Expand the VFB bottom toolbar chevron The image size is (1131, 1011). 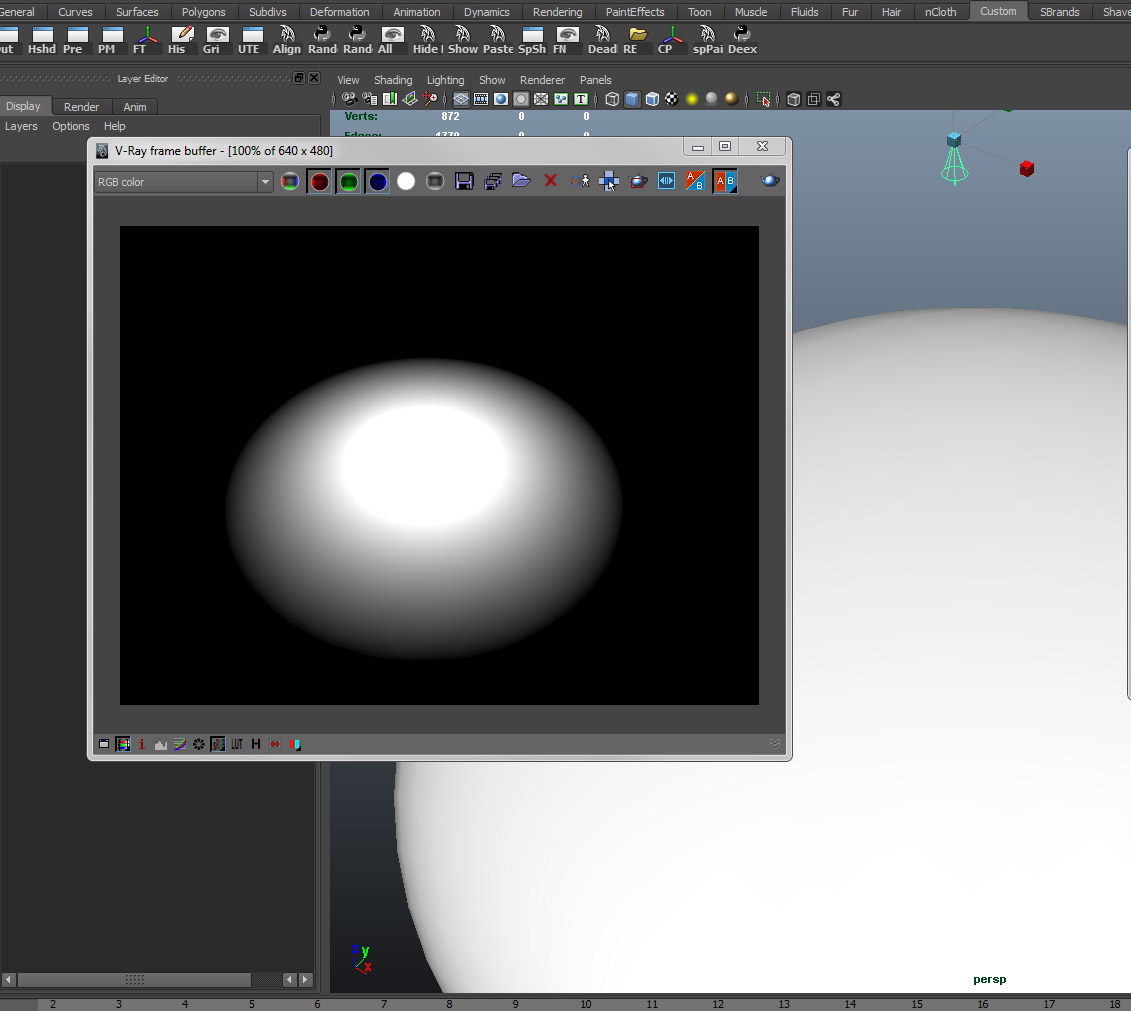click(x=775, y=743)
